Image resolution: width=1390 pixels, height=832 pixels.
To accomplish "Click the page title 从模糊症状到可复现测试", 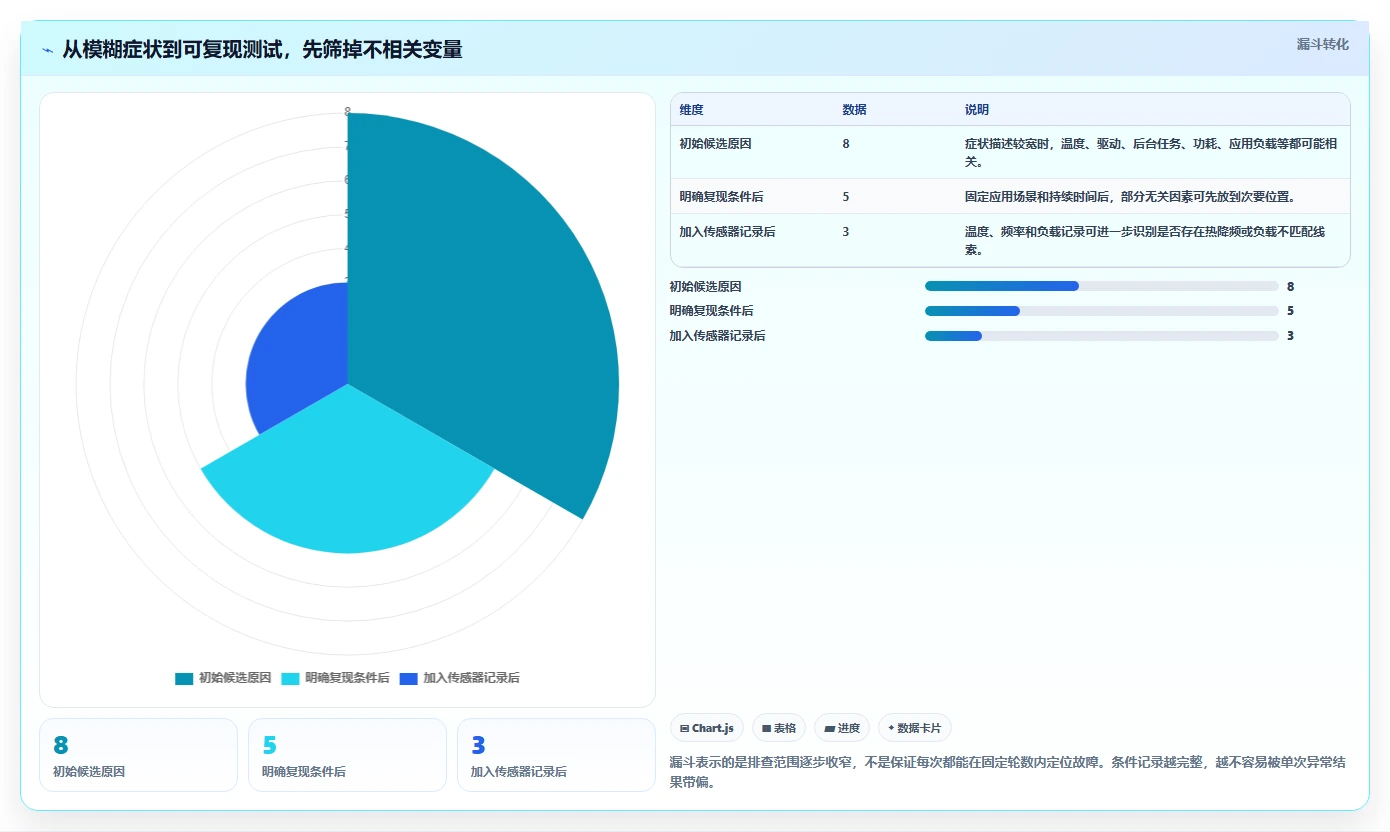I will click(262, 50).
